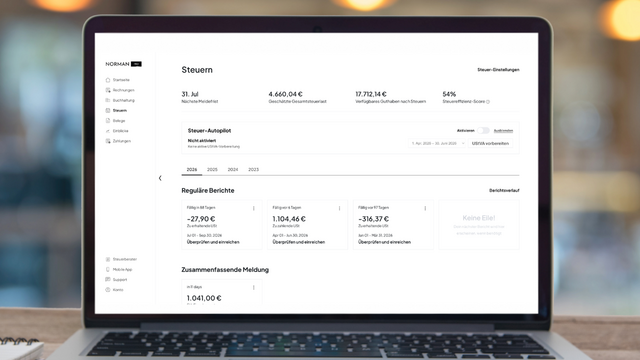Open the reporting period date dropdown

pyautogui.click(x=437, y=143)
